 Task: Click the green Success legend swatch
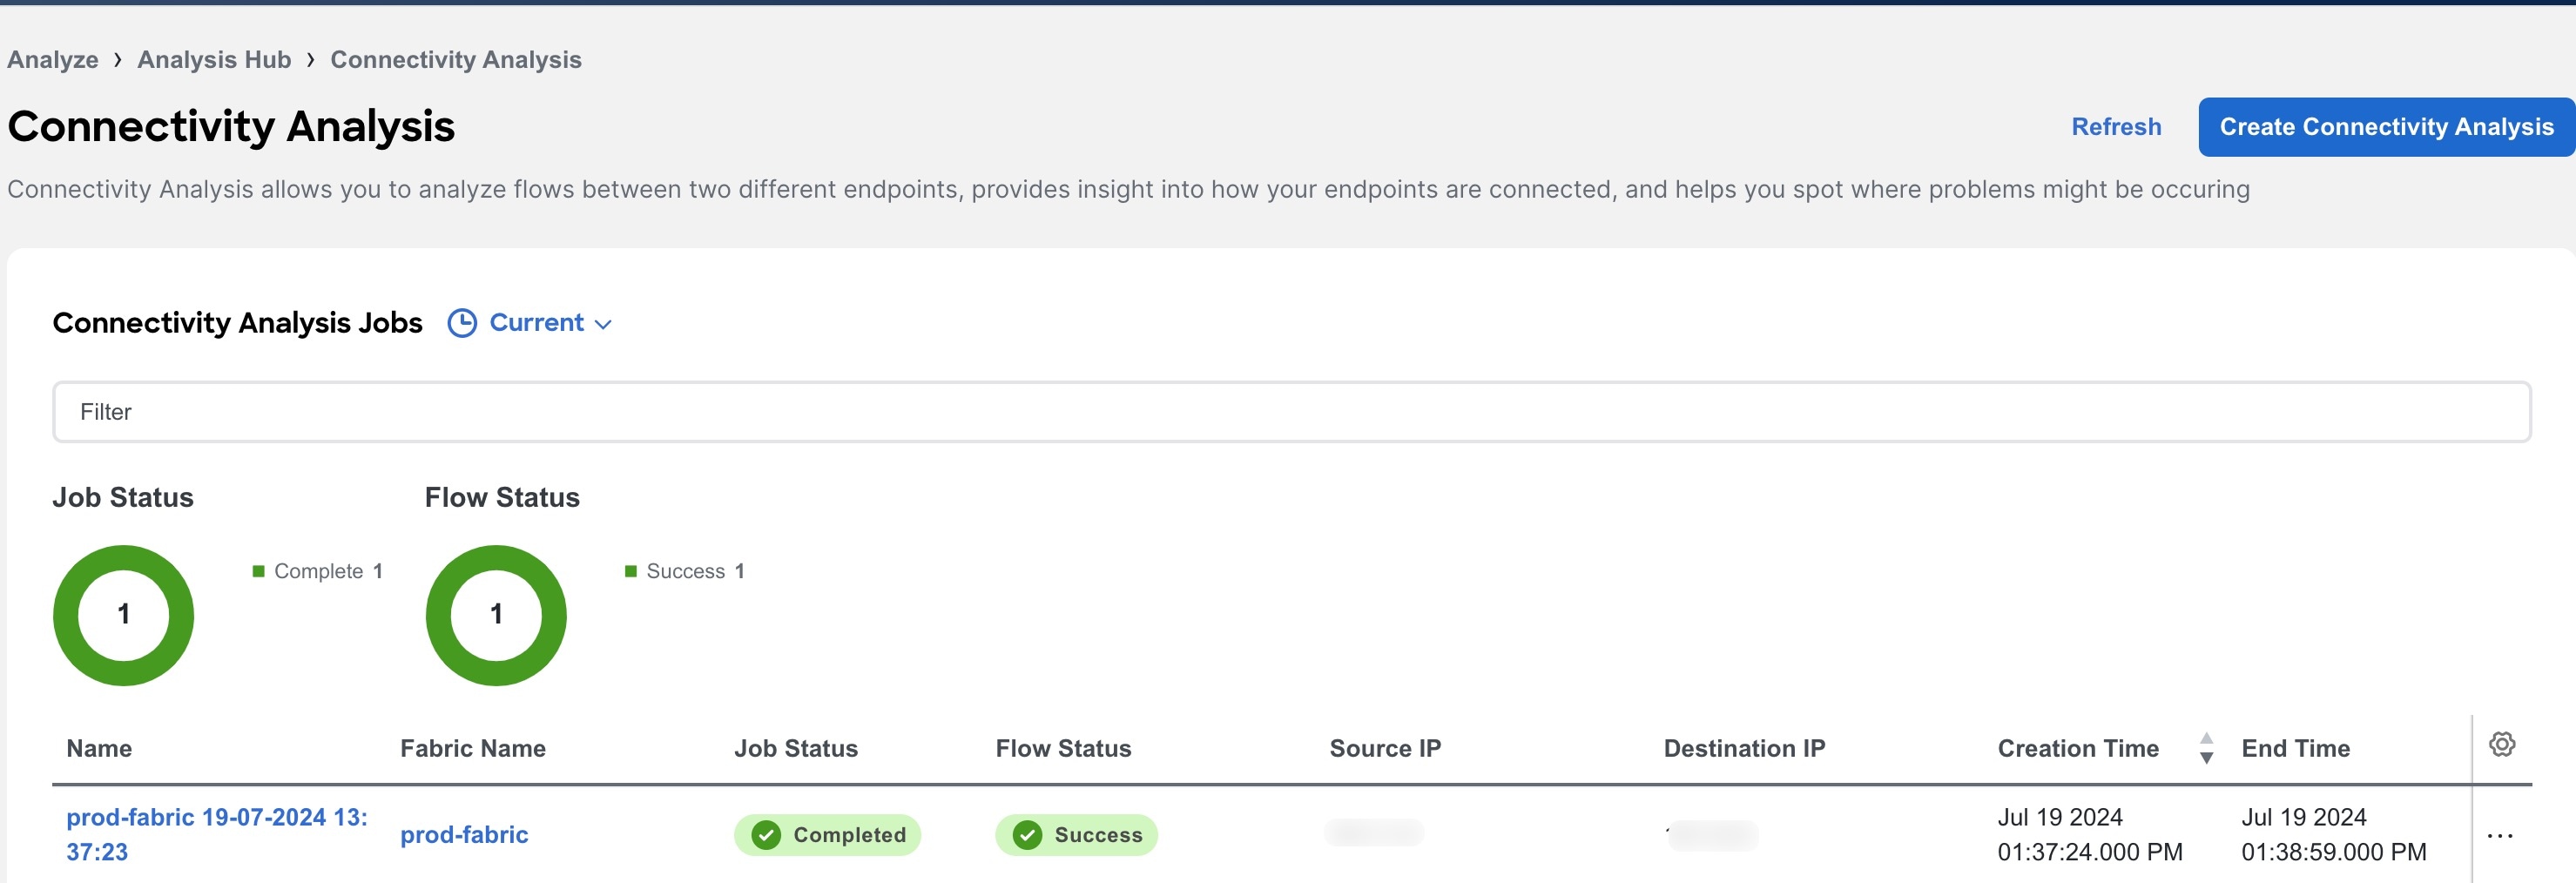click(x=631, y=571)
